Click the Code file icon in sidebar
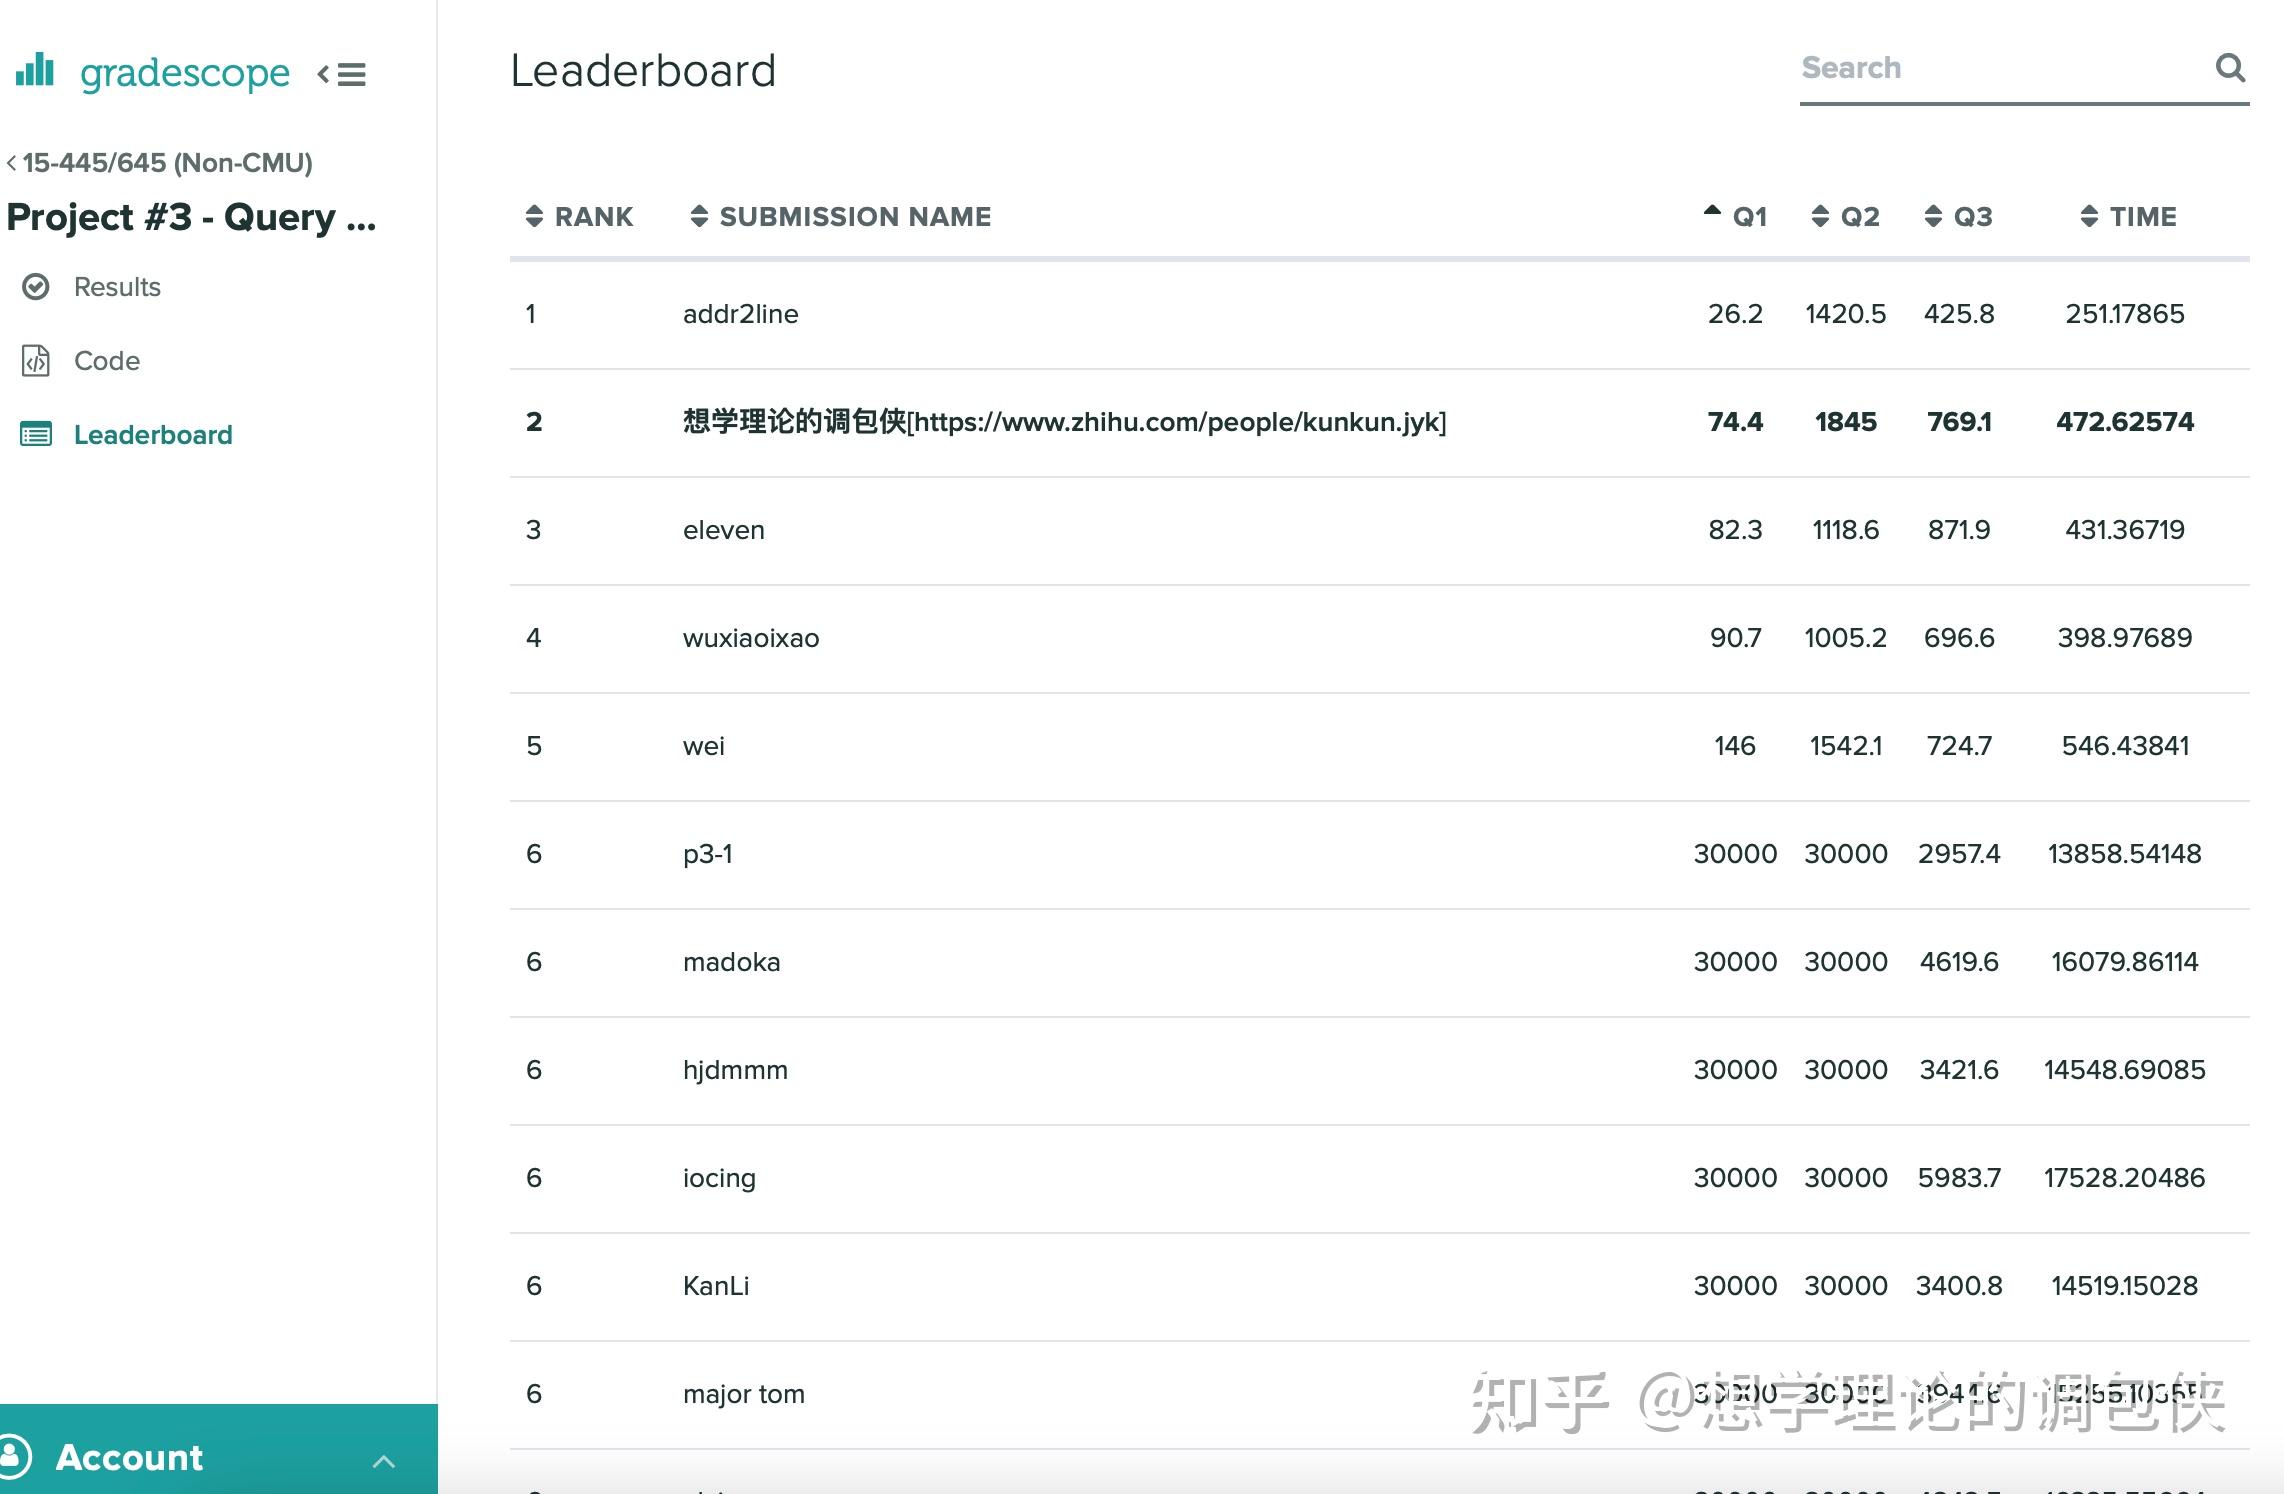The image size is (2284, 1494). pos(36,361)
